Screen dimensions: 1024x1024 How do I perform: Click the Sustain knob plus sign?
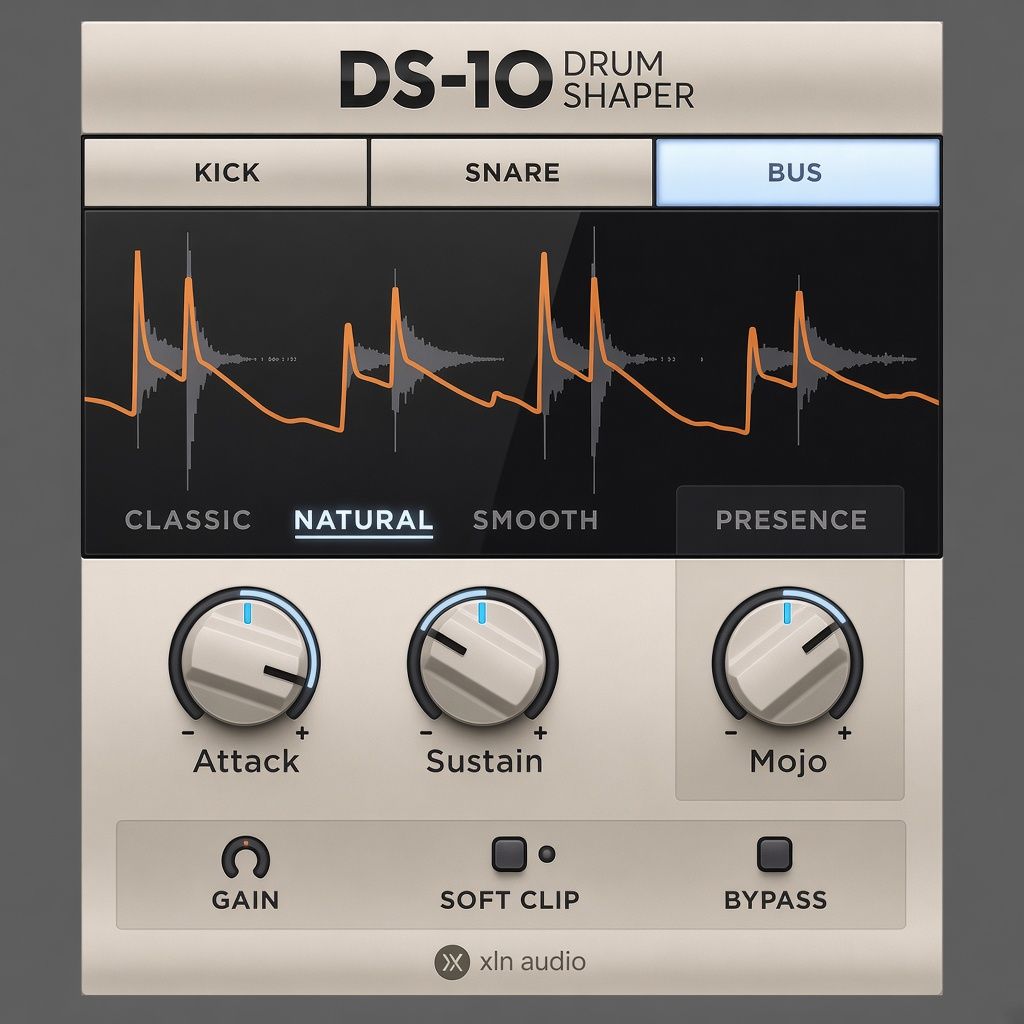coord(540,733)
